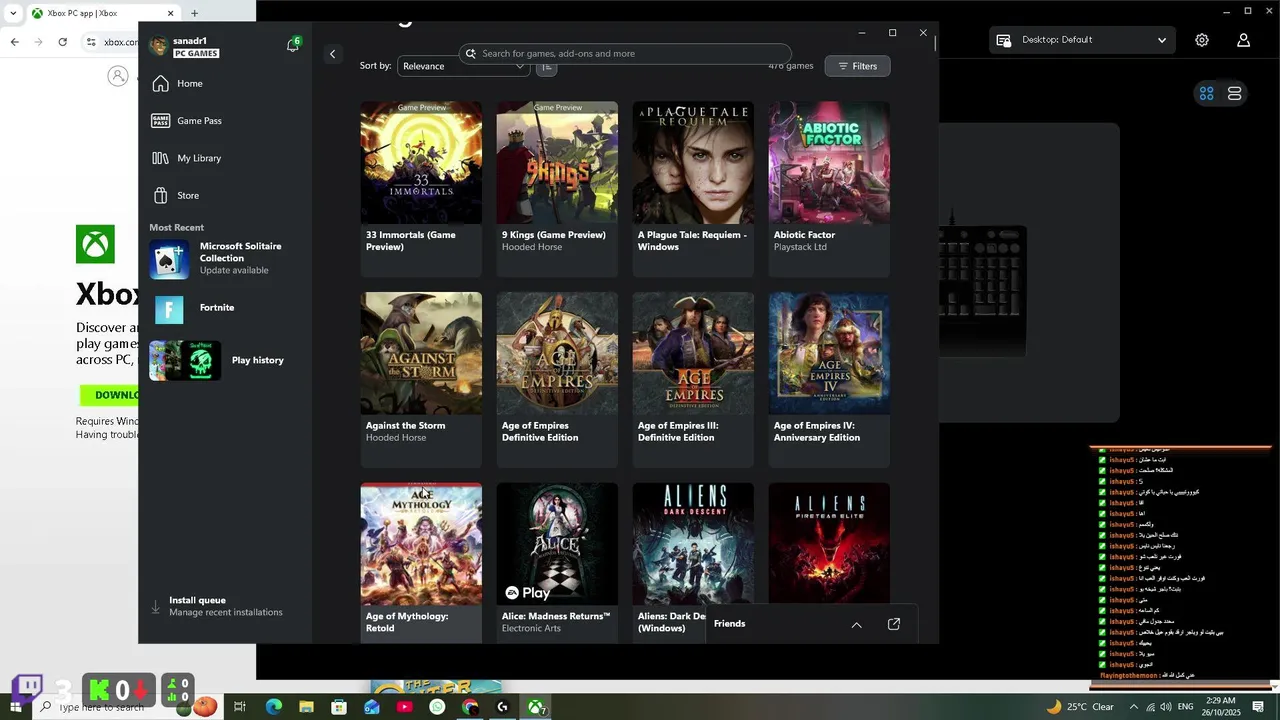This screenshot has width=1280, height=720.
Task: Open notifications bell in Xbox app
Action: click(292, 45)
